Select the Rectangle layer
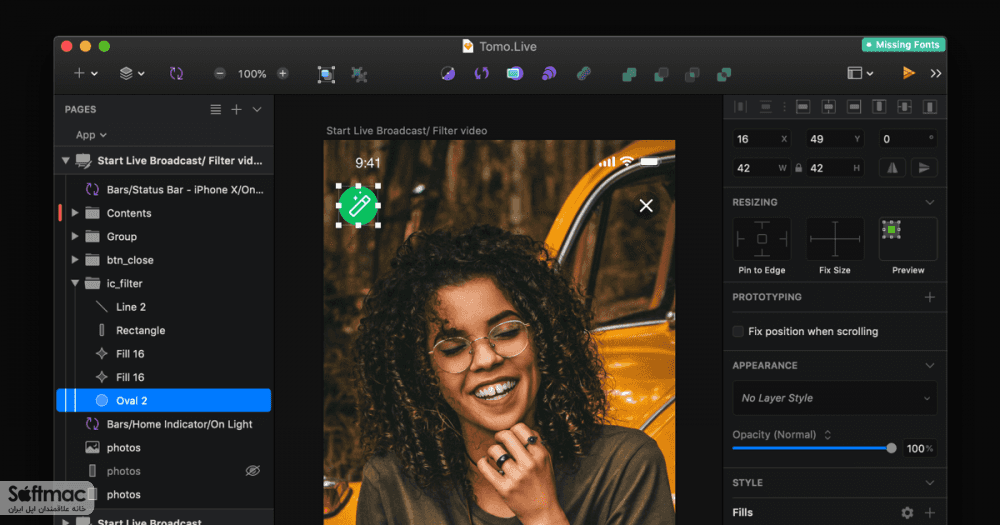Screen dimensions: 1000x525 [140, 330]
